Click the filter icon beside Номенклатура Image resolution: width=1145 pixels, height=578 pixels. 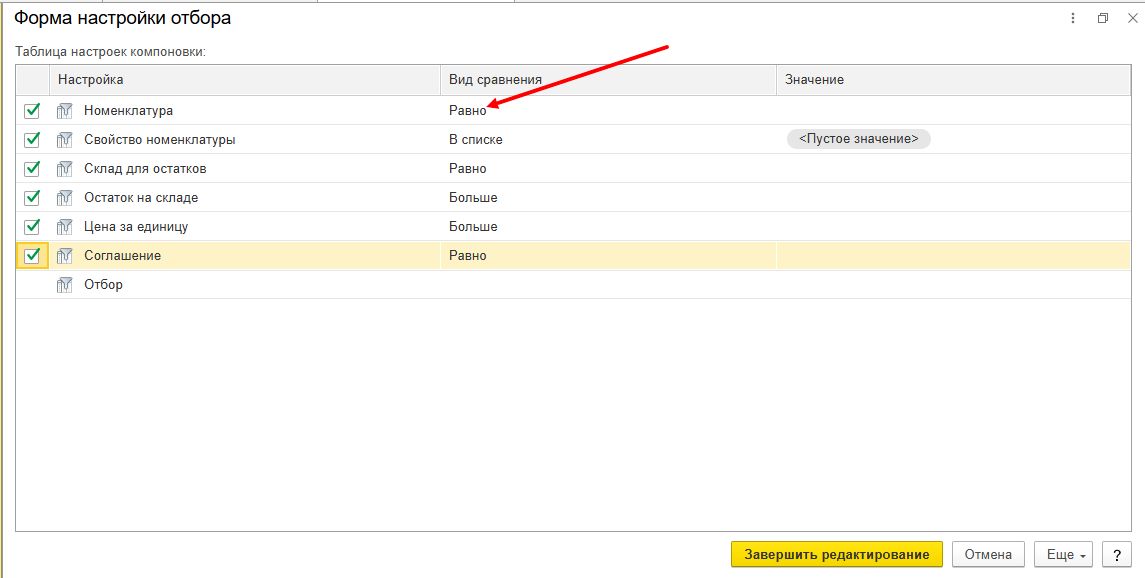point(66,111)
